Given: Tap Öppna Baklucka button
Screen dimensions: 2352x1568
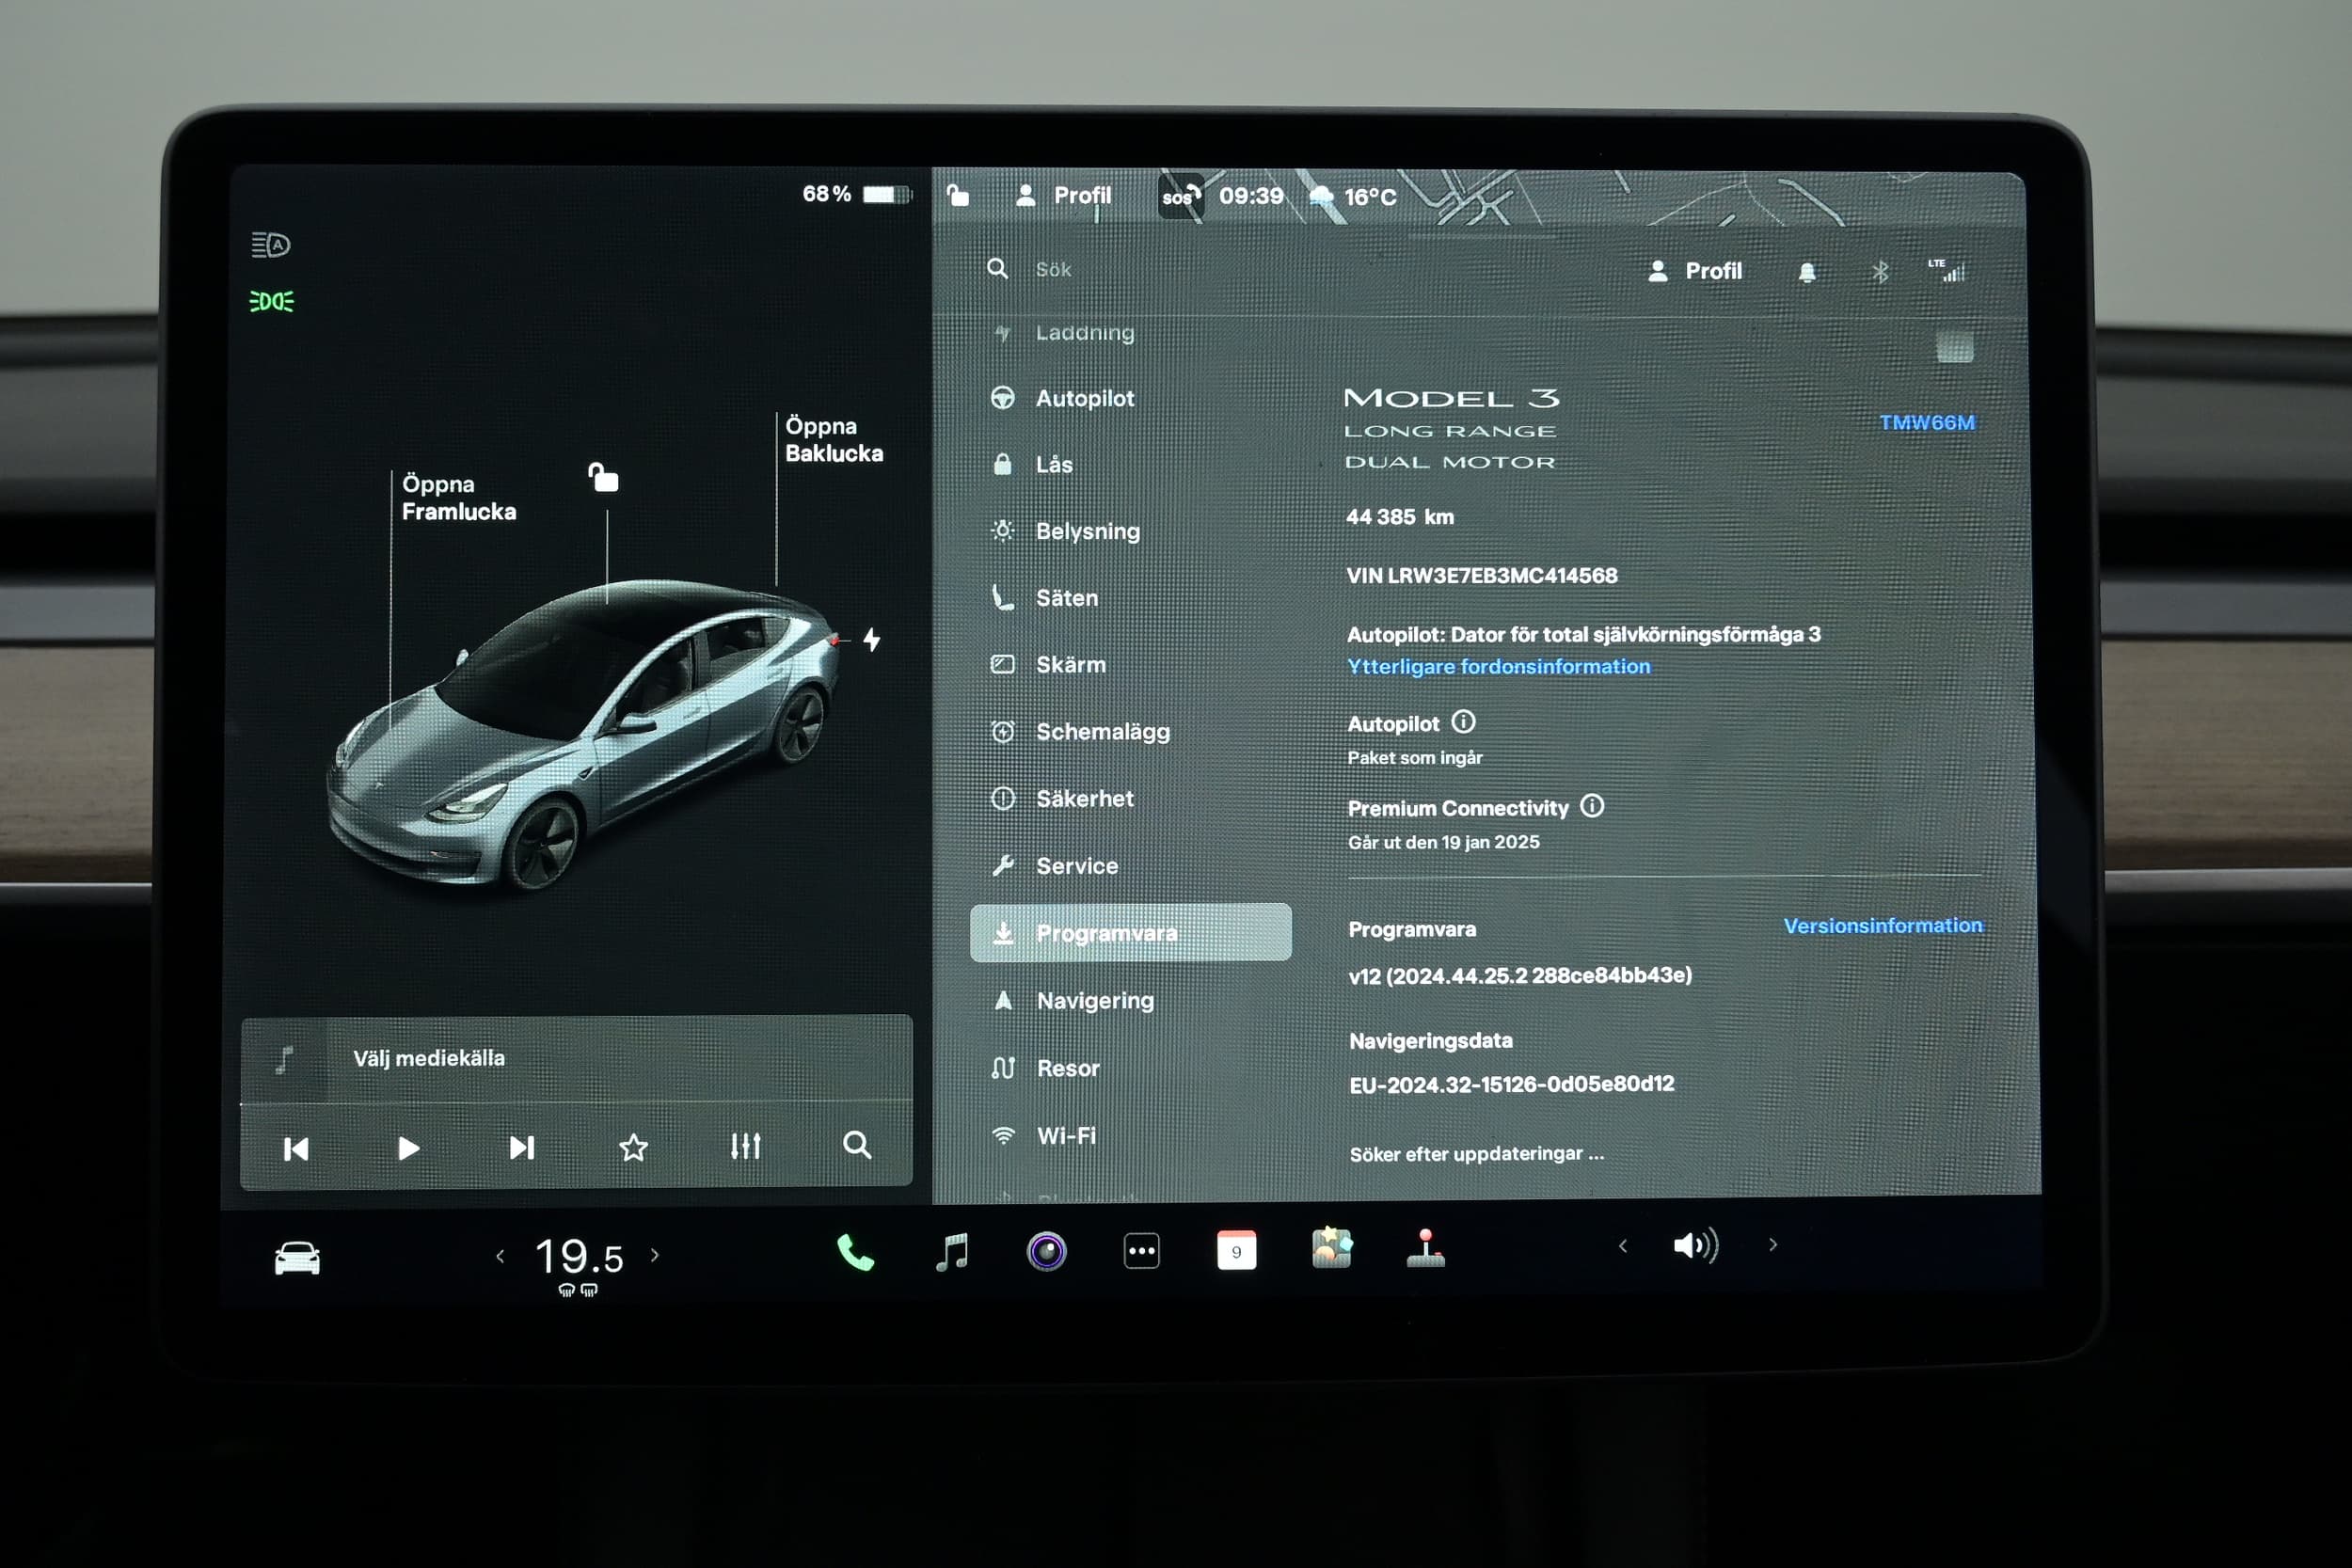Looking at the screenshot, I should click(x=833, y=440).
